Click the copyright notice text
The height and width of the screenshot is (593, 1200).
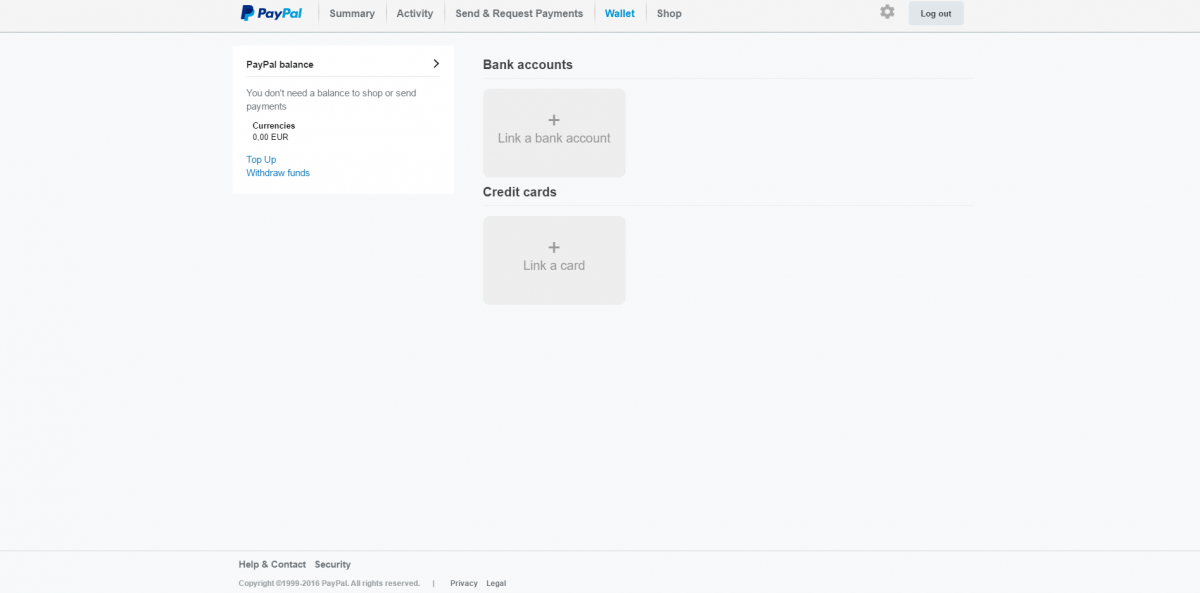pos(329,583)
